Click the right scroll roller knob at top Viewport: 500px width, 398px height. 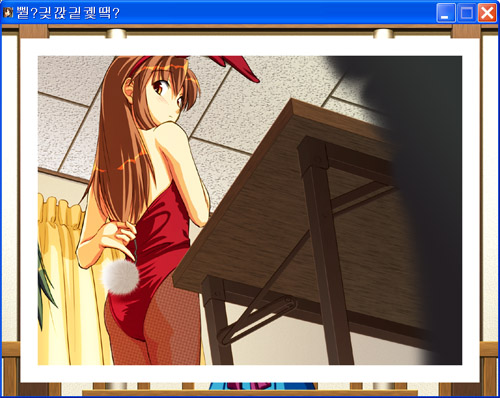pos(384,33)
